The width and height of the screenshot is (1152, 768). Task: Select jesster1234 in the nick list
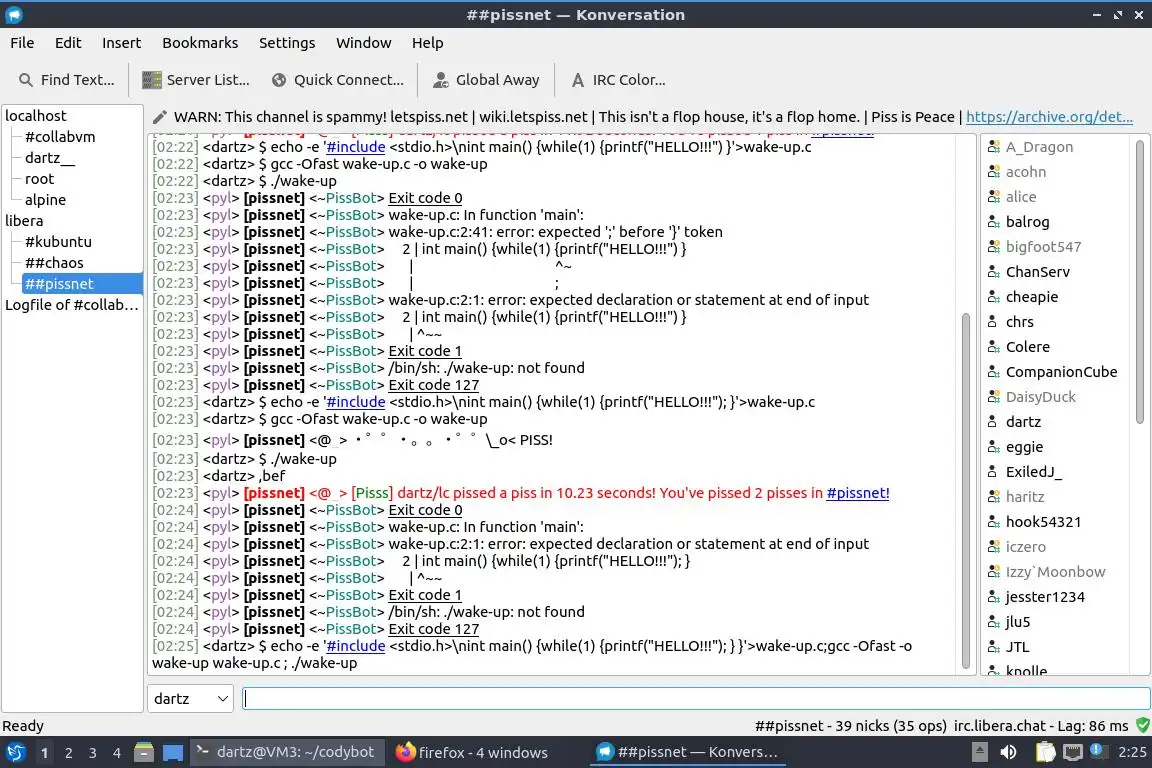(1045, 597)
